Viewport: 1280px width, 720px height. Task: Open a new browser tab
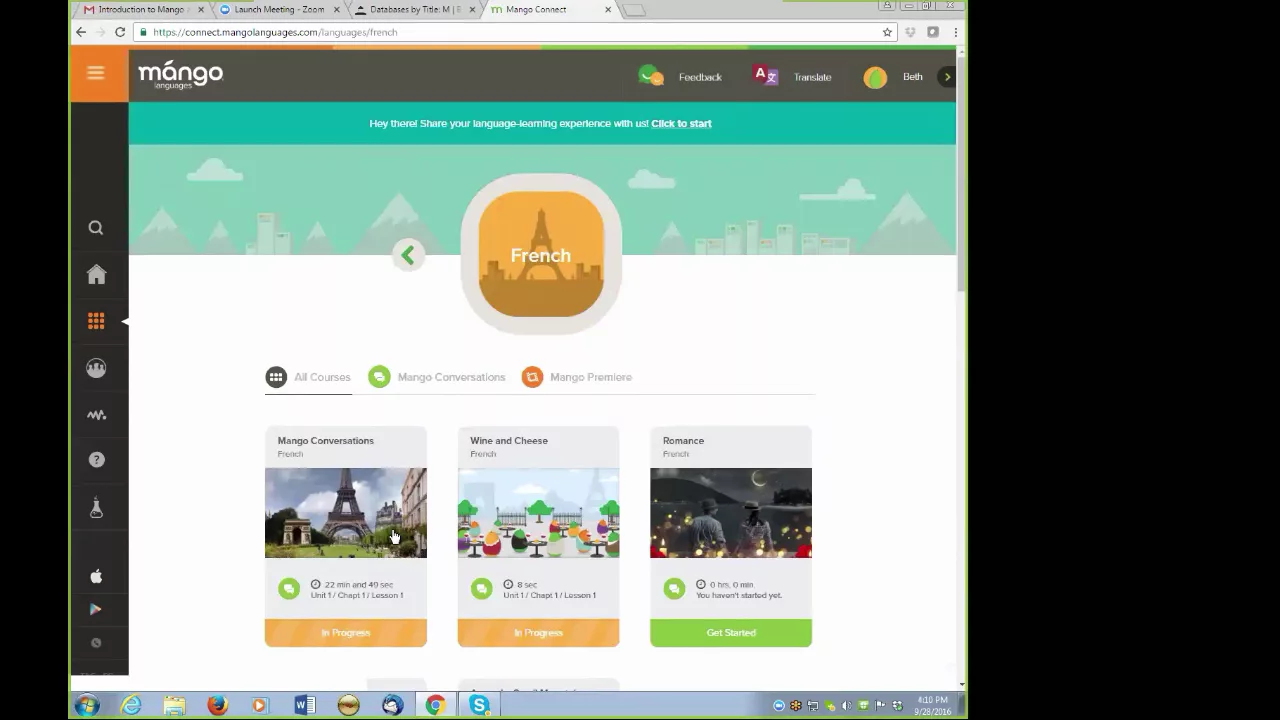point(634,10)
